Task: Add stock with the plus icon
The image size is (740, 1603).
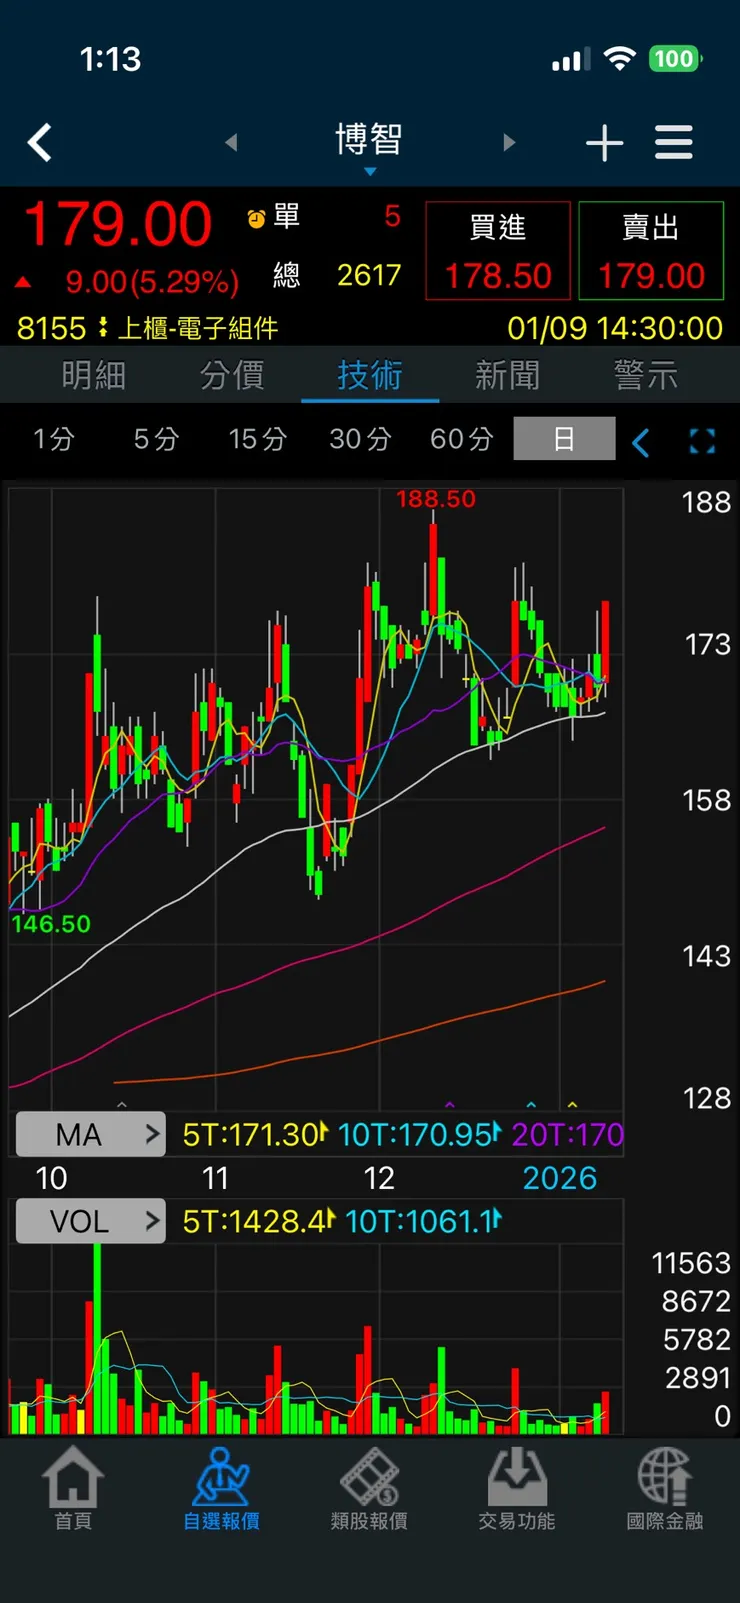Action: tap(604, 143)
